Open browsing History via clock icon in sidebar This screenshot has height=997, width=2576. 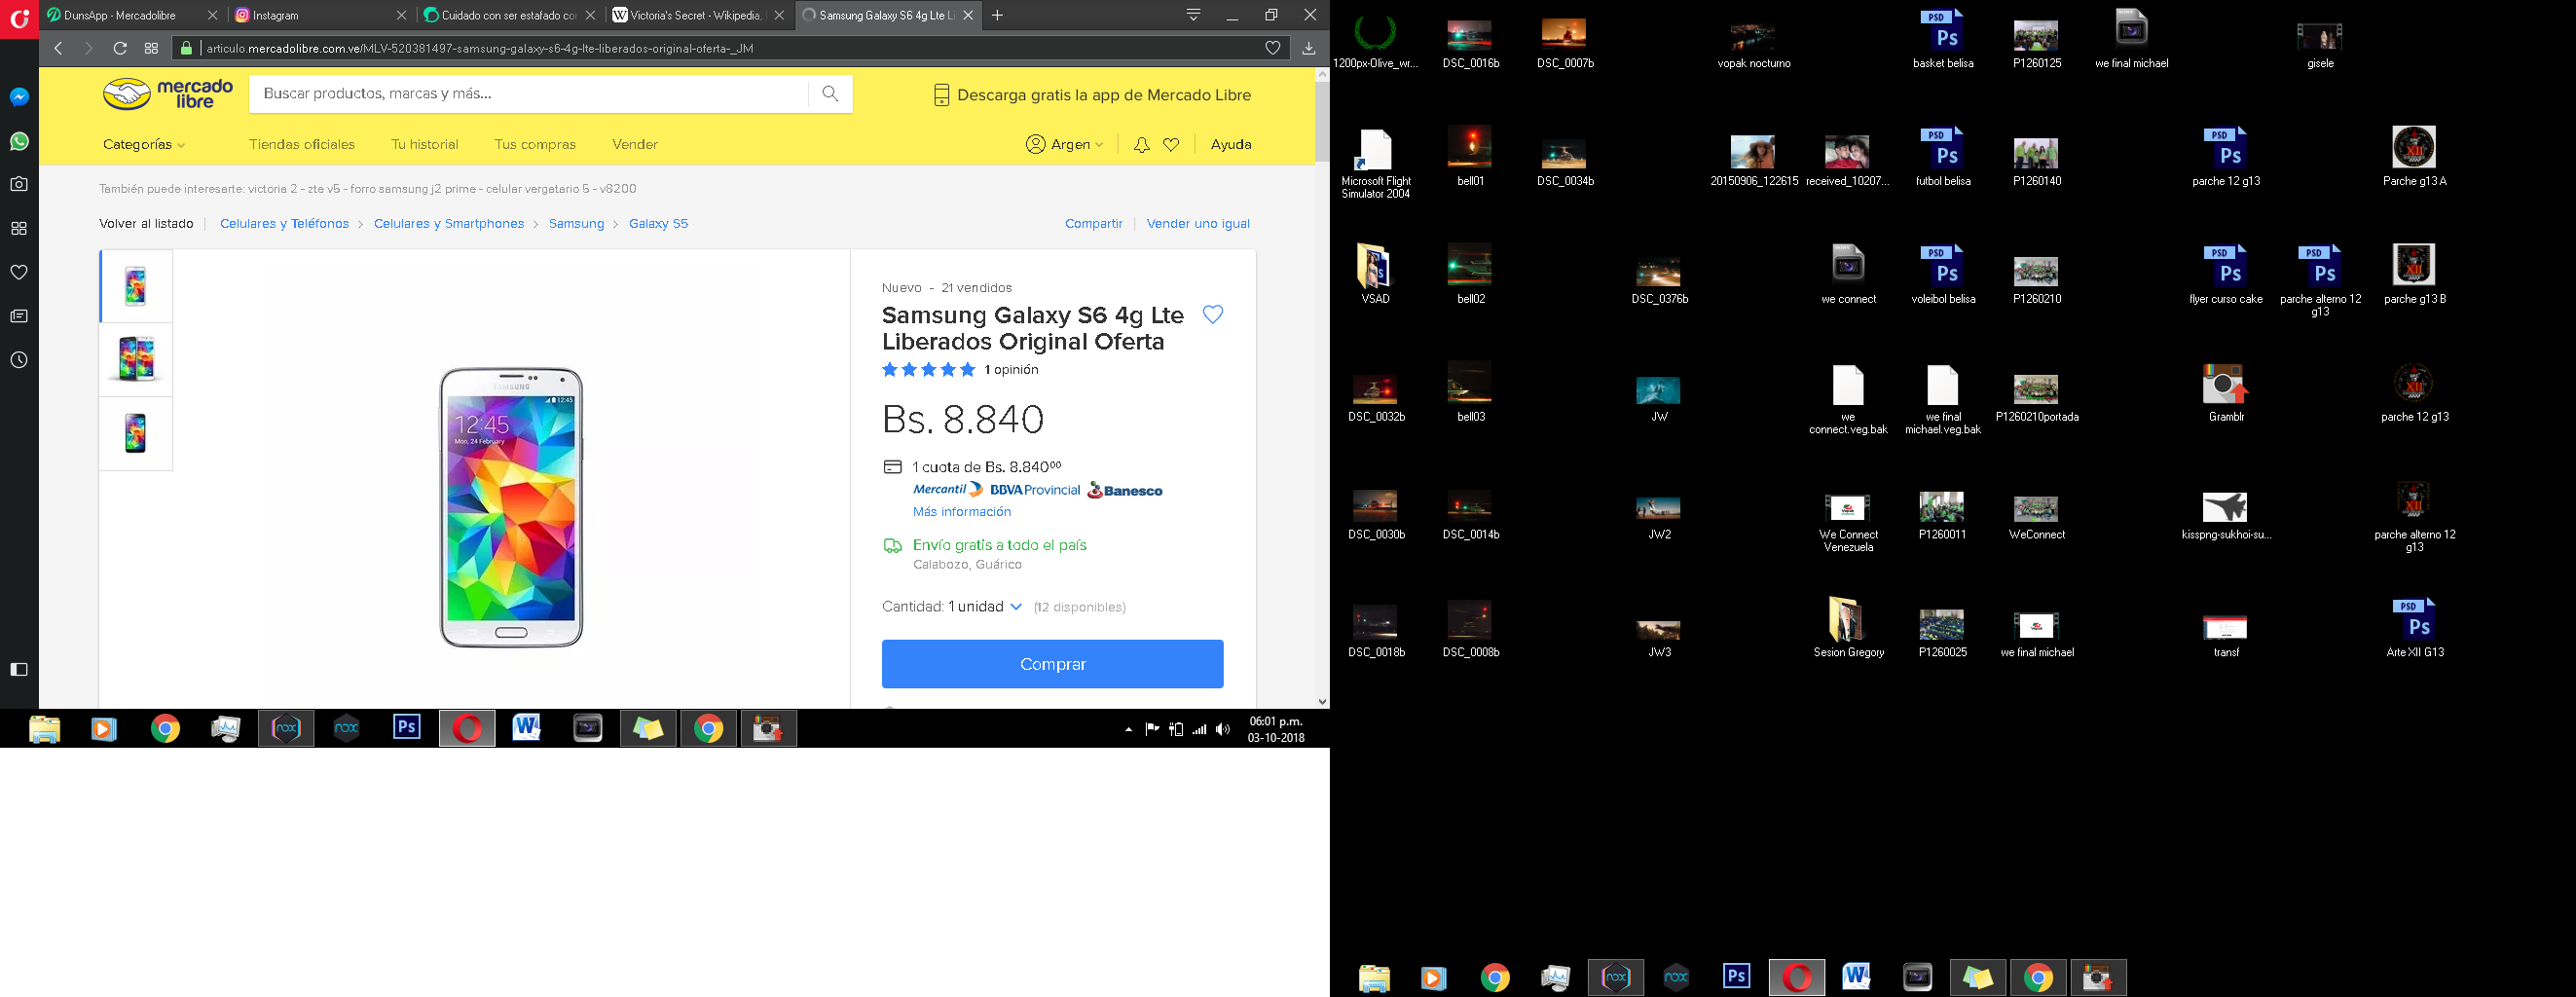18,361
